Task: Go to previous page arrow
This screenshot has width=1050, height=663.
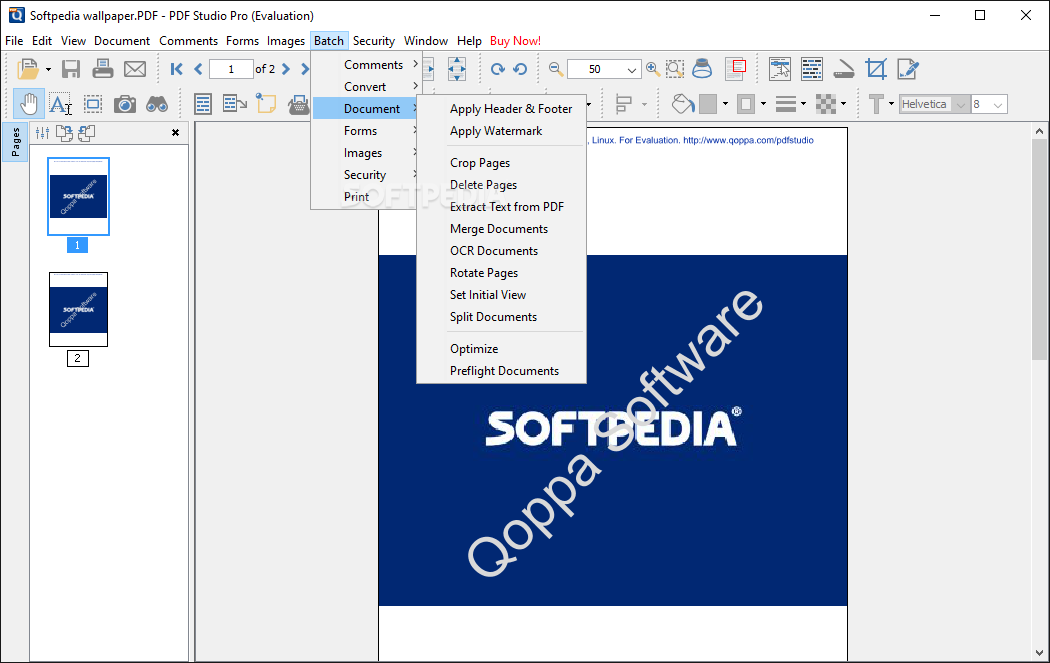Action: tap(198, 69)
